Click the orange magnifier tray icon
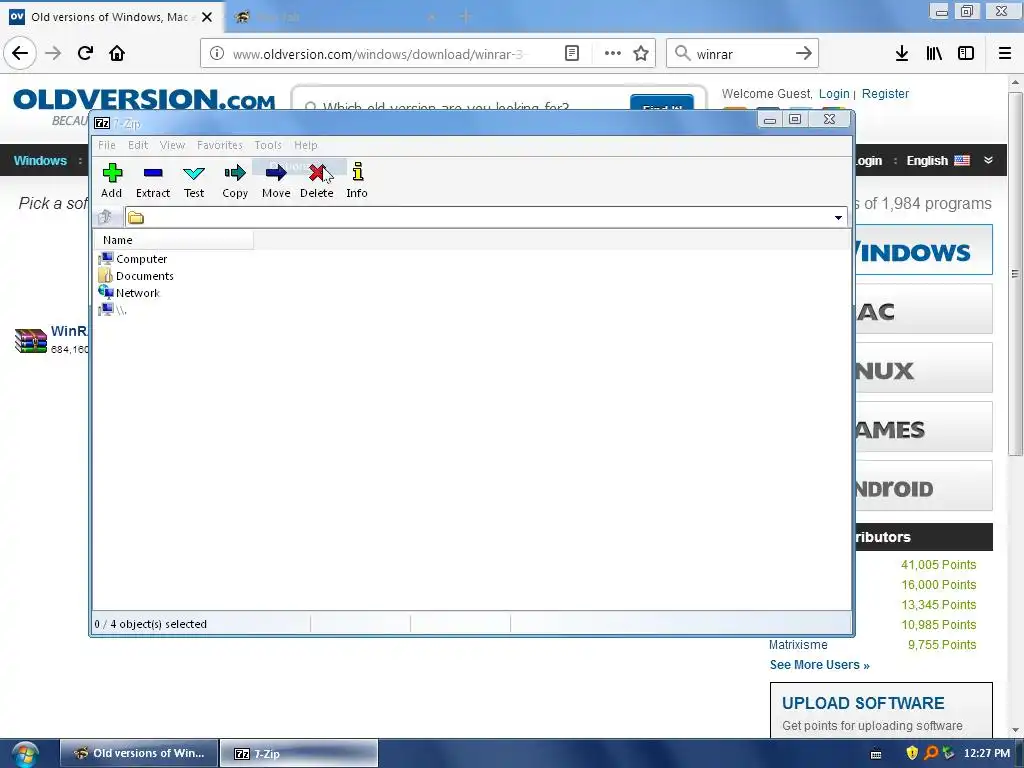 [x=931, y=753]
